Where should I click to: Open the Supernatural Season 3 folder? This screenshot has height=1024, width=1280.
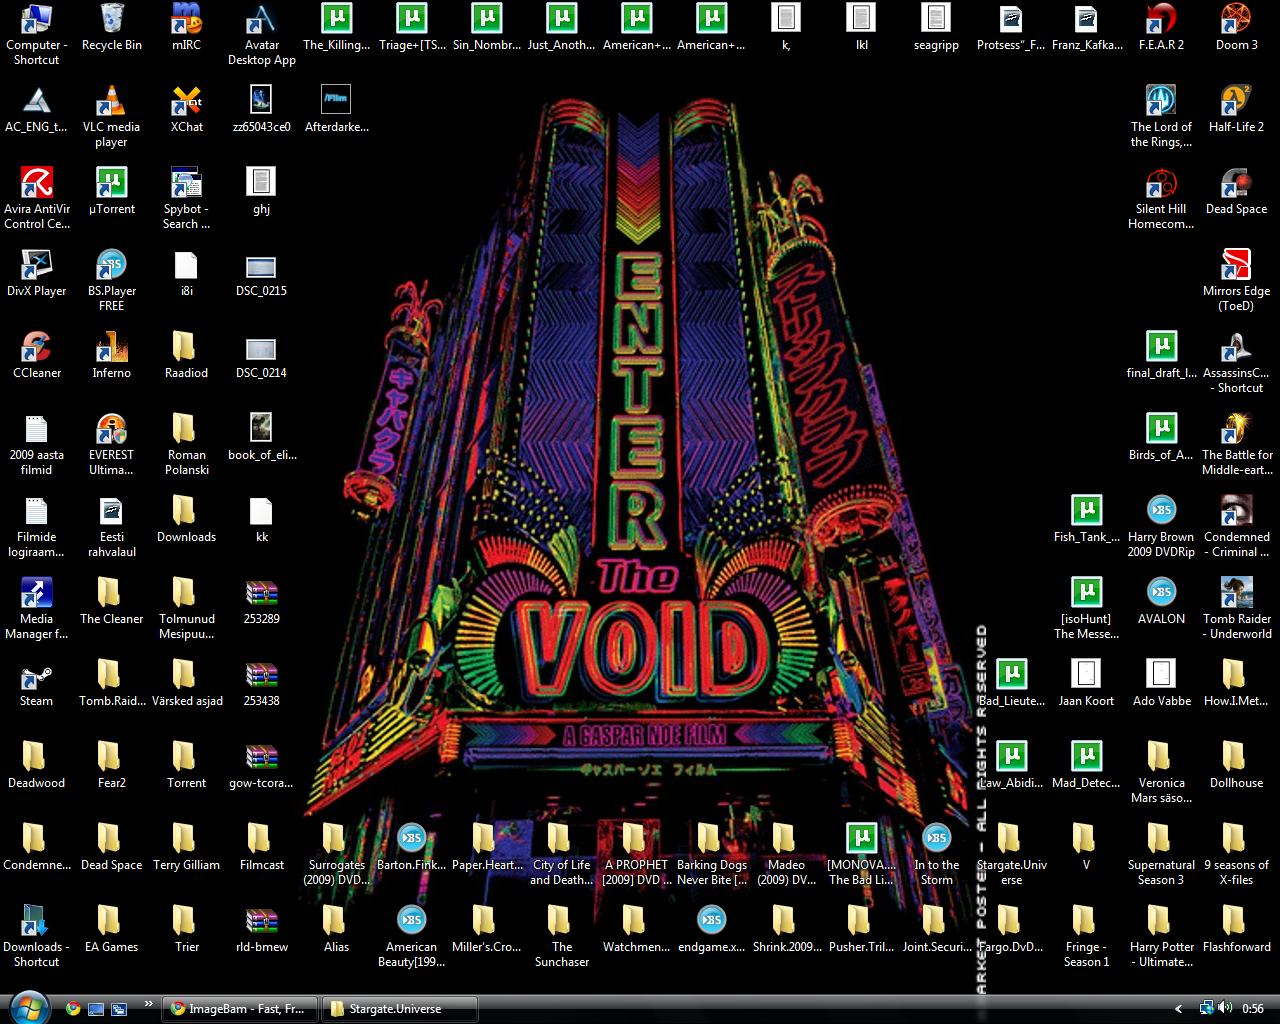pos(1161,855)
